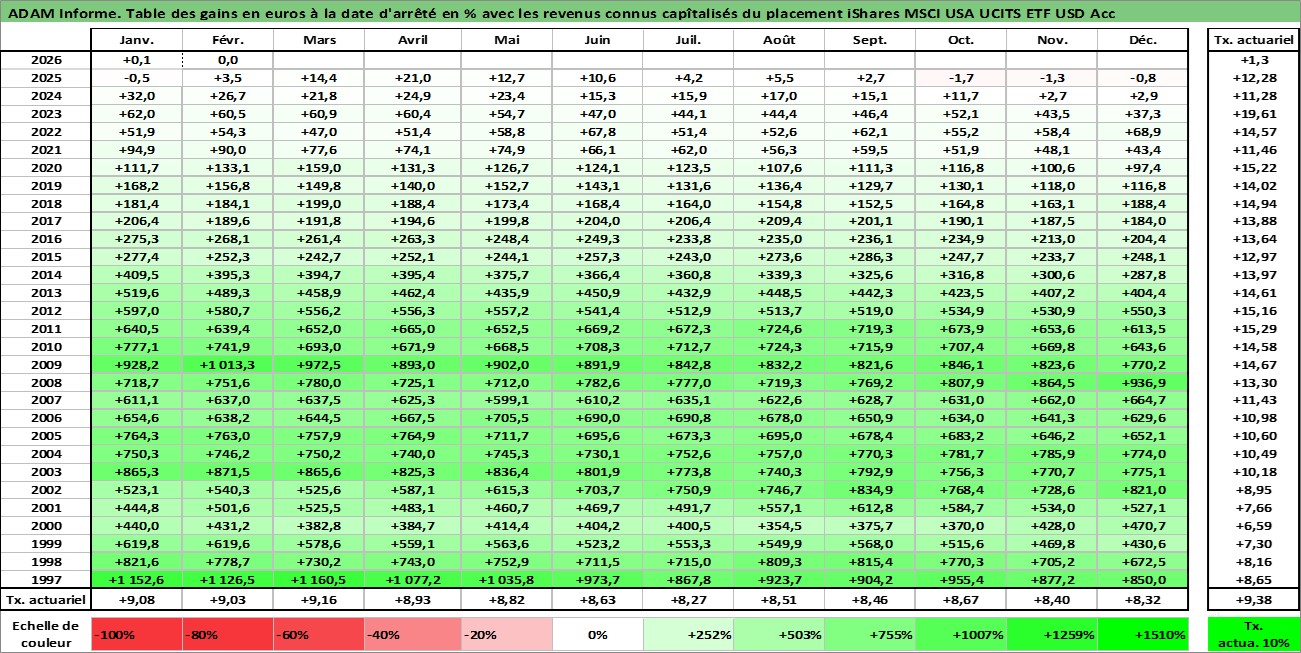Select the 2000 August cell '+354,5'

click(779, 525)
